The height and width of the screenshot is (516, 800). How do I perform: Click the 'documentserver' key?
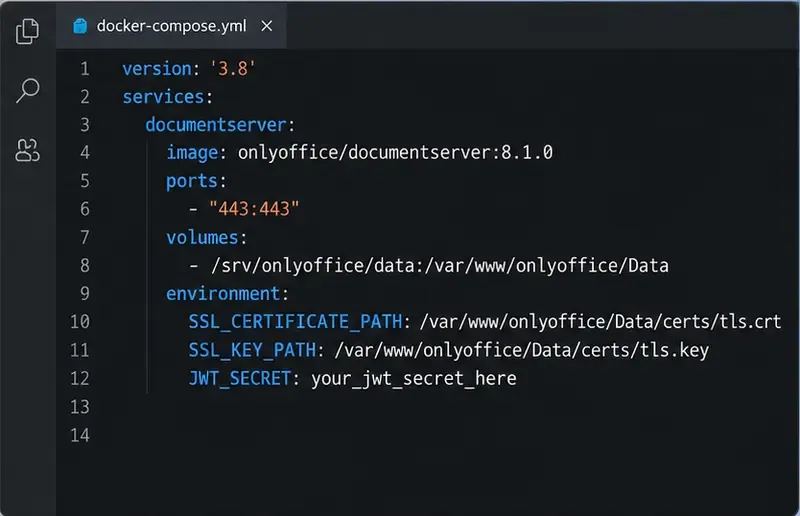pyautogui.click(x=216, y=125)
